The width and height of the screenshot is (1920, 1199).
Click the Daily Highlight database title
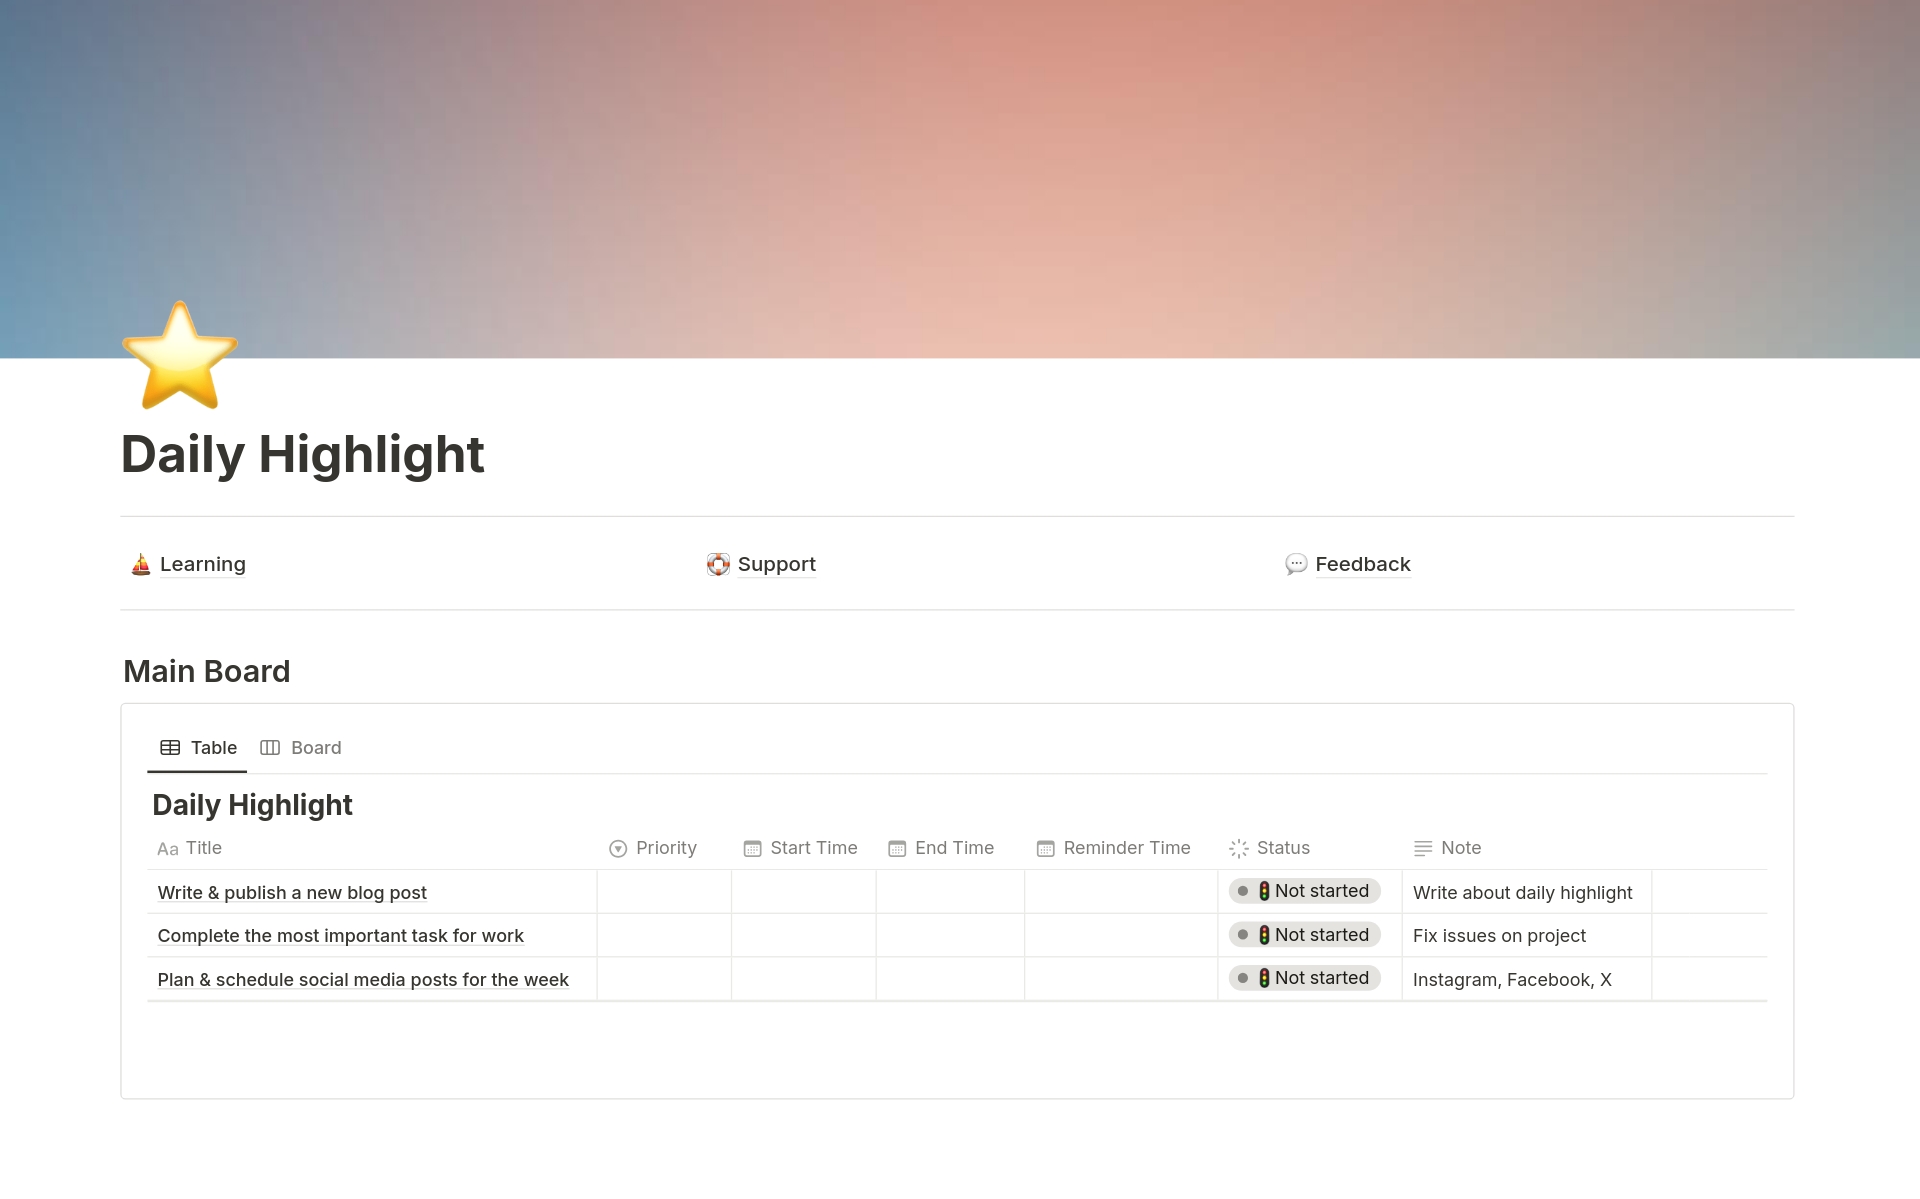[252, 805]
